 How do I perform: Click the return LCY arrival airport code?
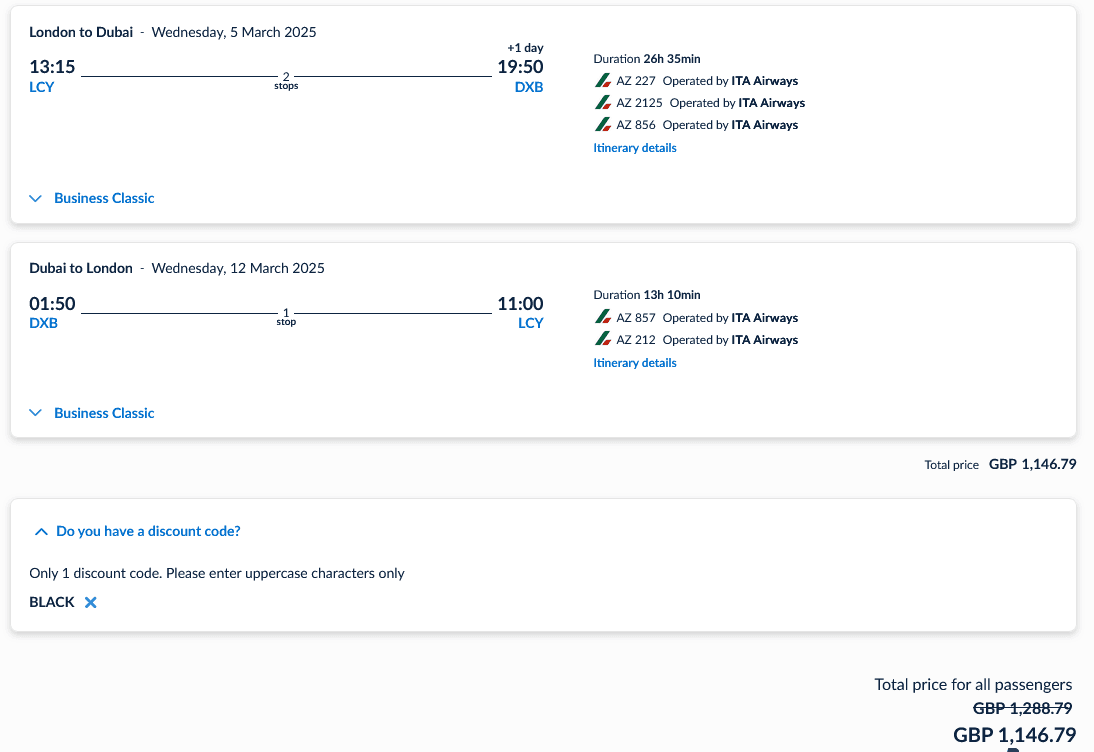(x=531, y=323)
